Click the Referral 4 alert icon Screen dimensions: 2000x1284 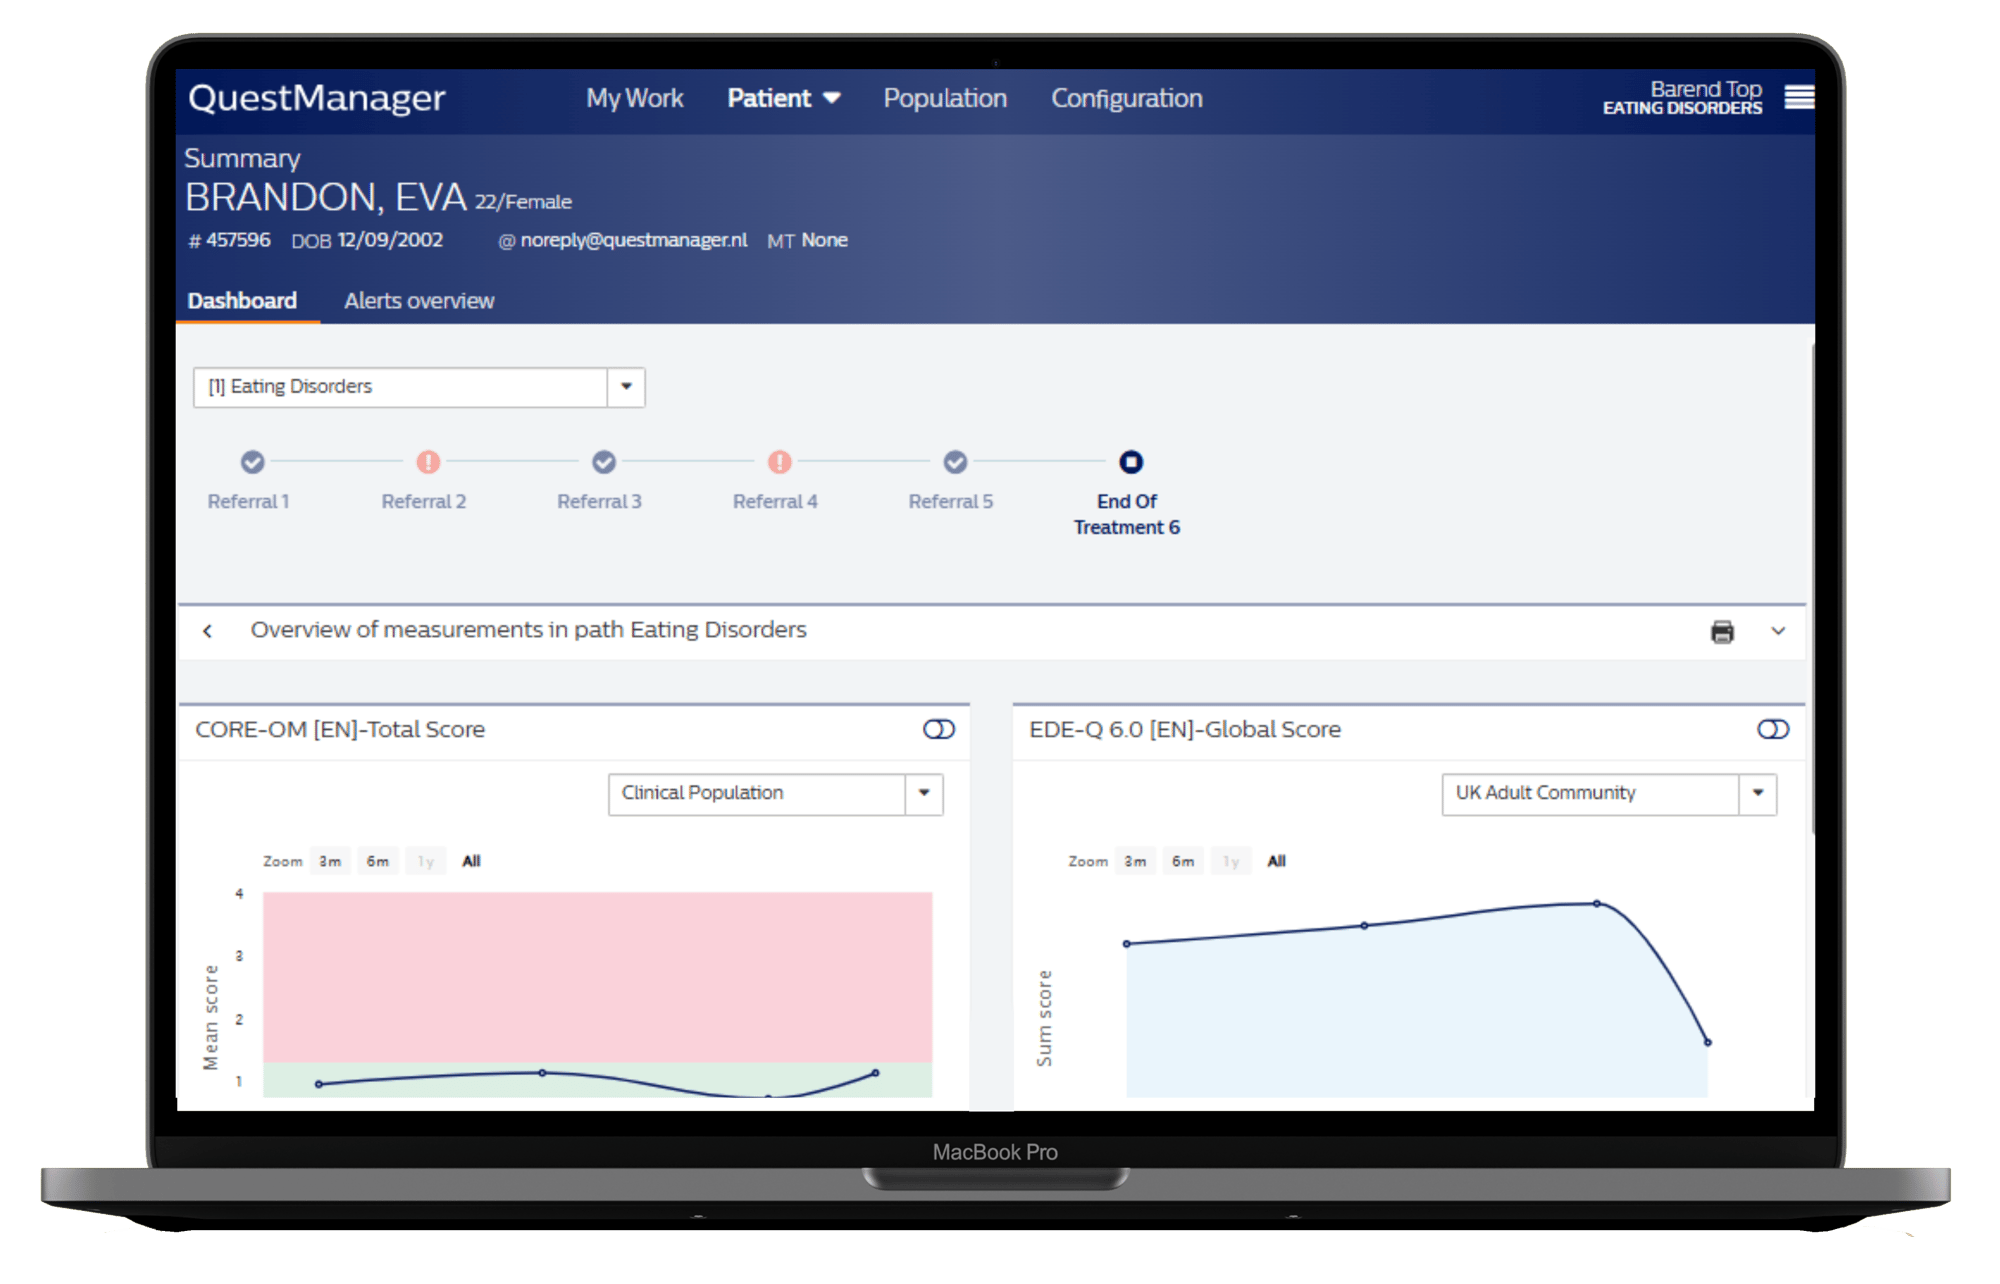point(780,462)
